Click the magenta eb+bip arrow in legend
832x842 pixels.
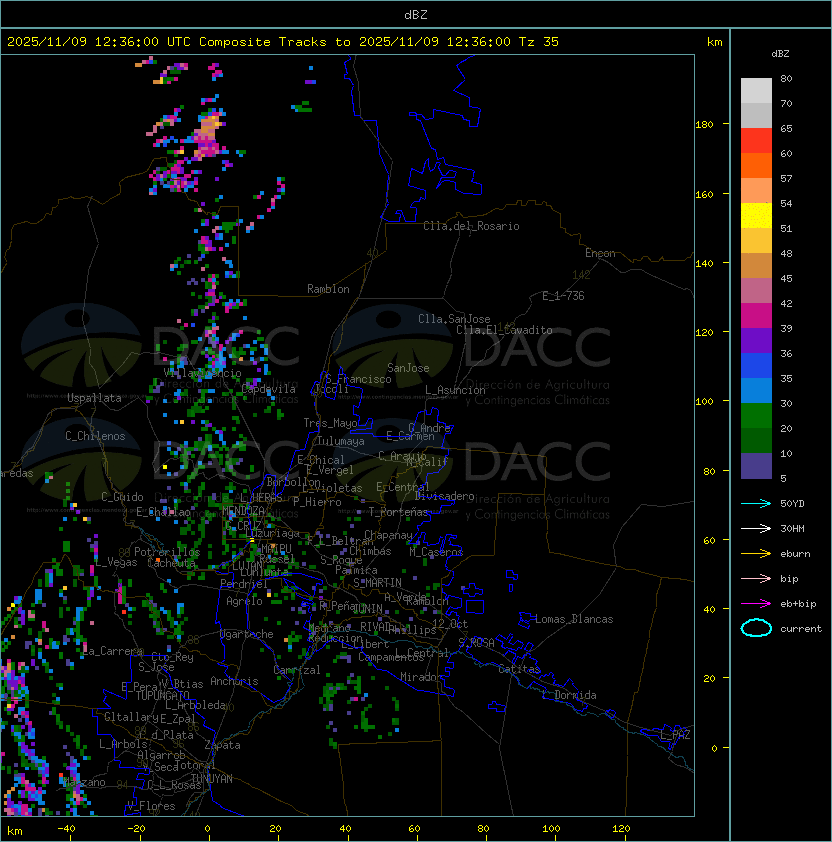click(x=756, y=604)
